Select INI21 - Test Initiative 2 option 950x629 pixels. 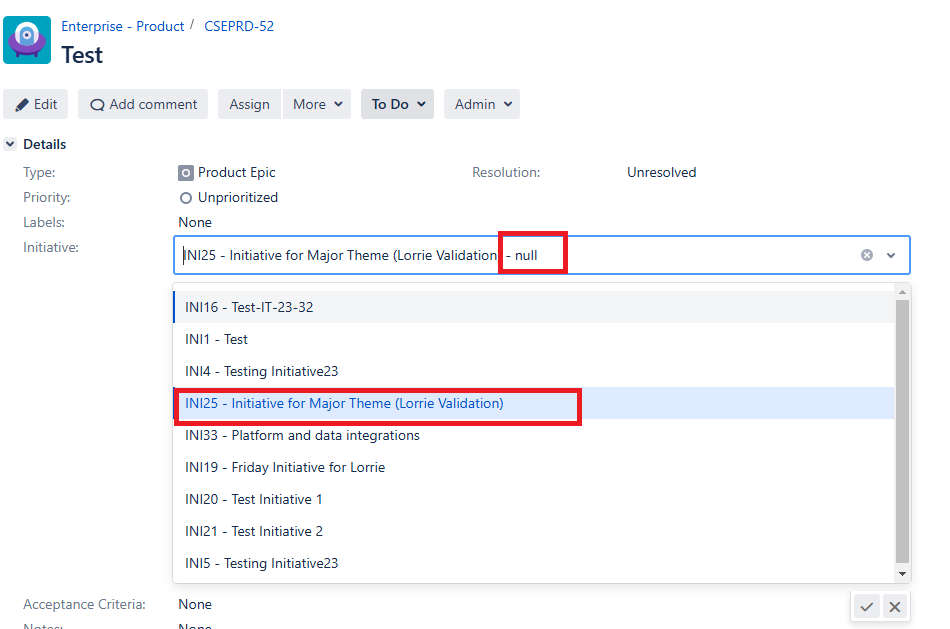pos(534,531)
